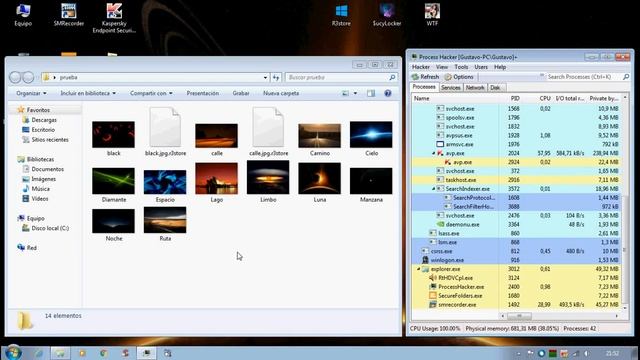This screenshot has height=360, width=640.
Task: Select the daemonu.exe process row
Action: click(x=516, y=224)
